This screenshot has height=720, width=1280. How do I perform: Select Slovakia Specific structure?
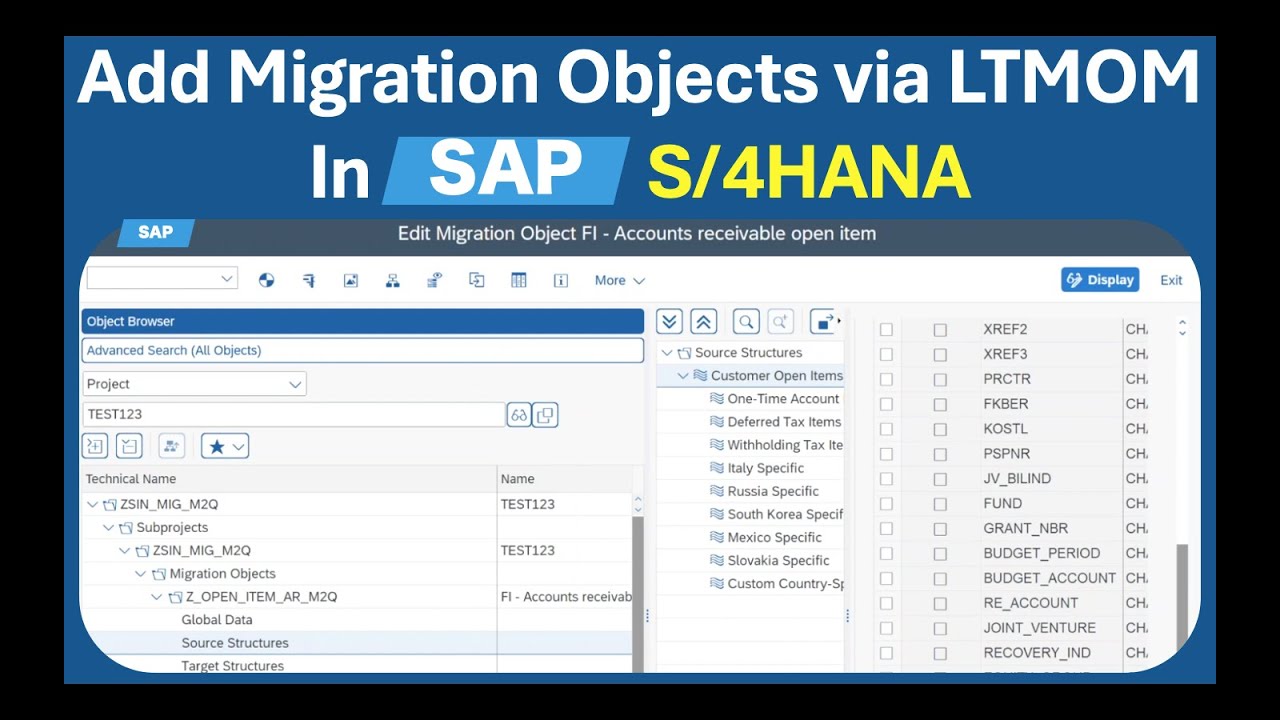(x=778, y=560)
